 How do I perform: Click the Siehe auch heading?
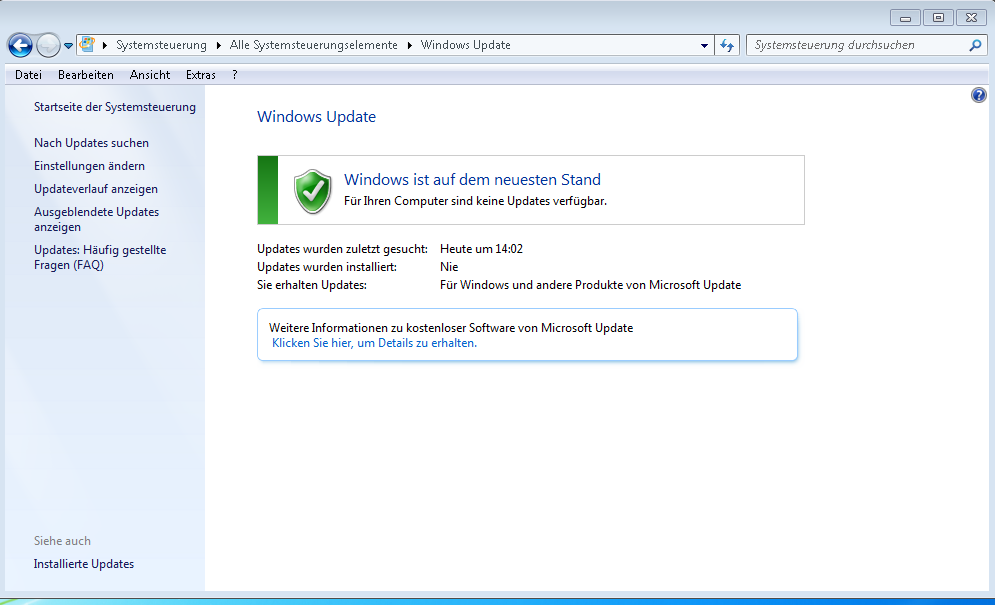pyautogui.click(x=62, y=541)
